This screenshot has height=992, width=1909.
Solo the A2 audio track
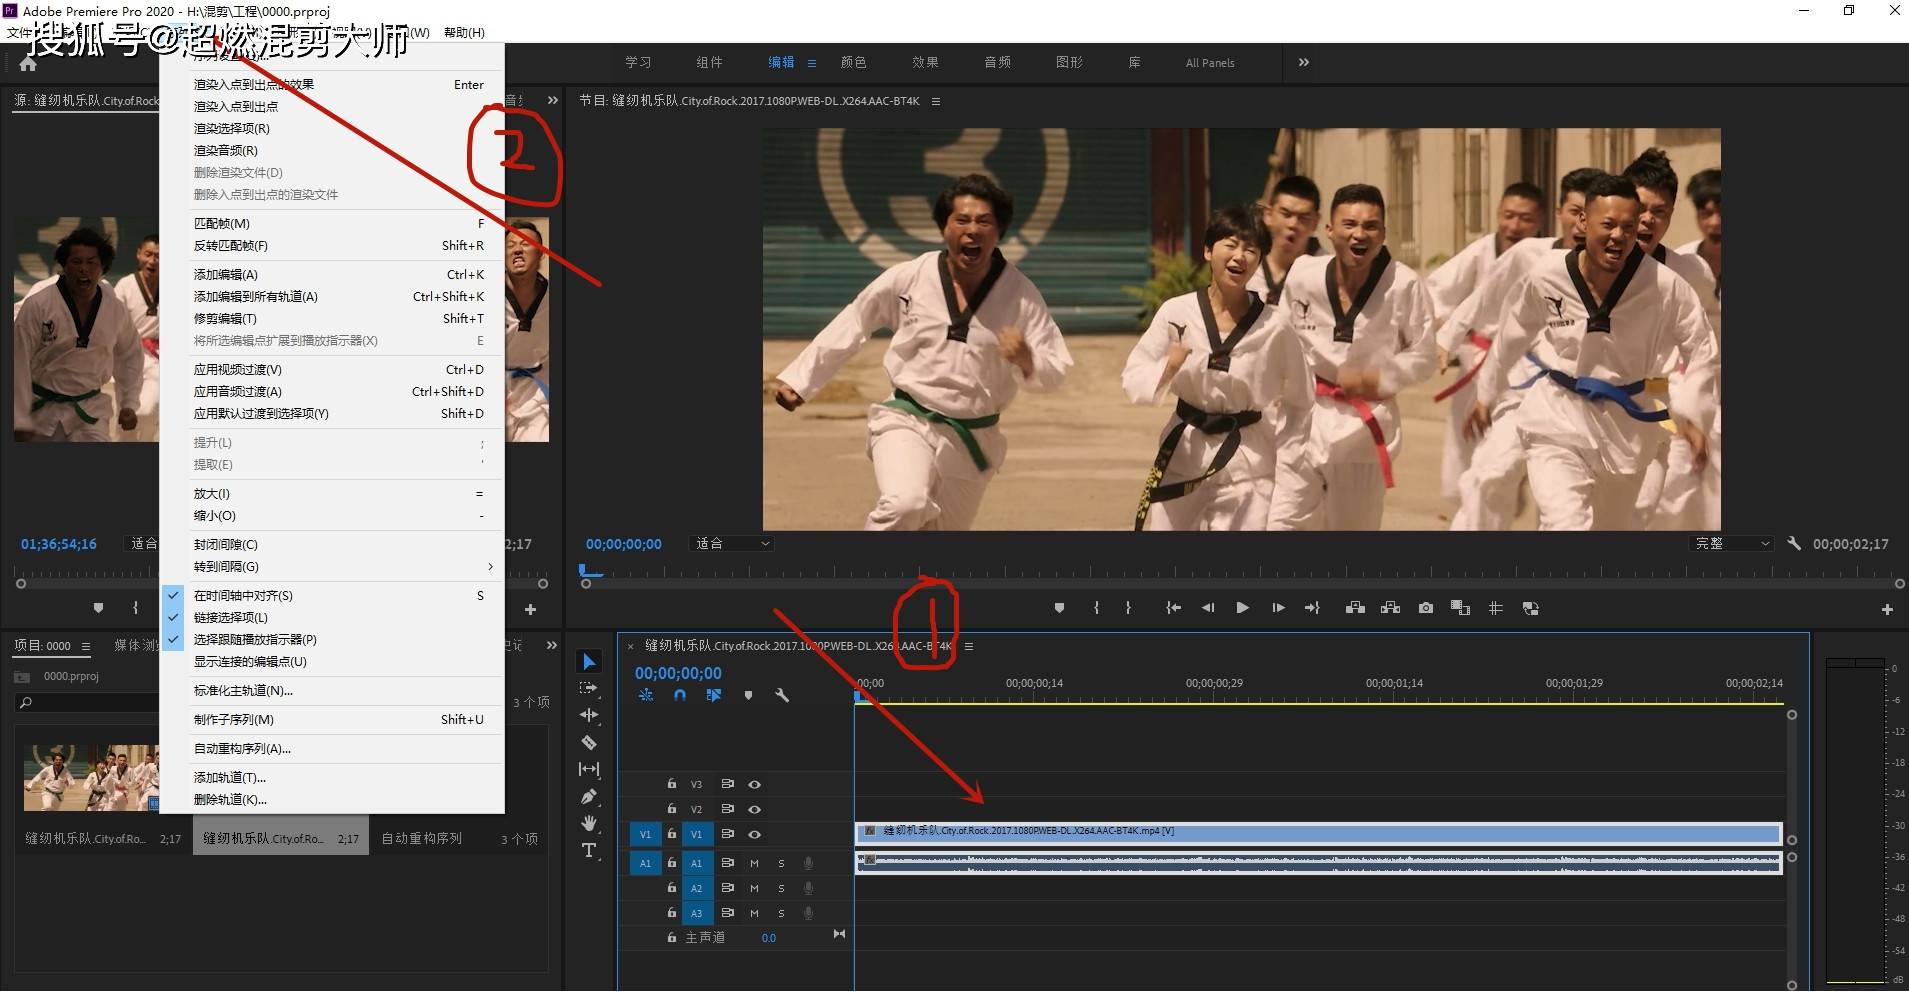781,888
